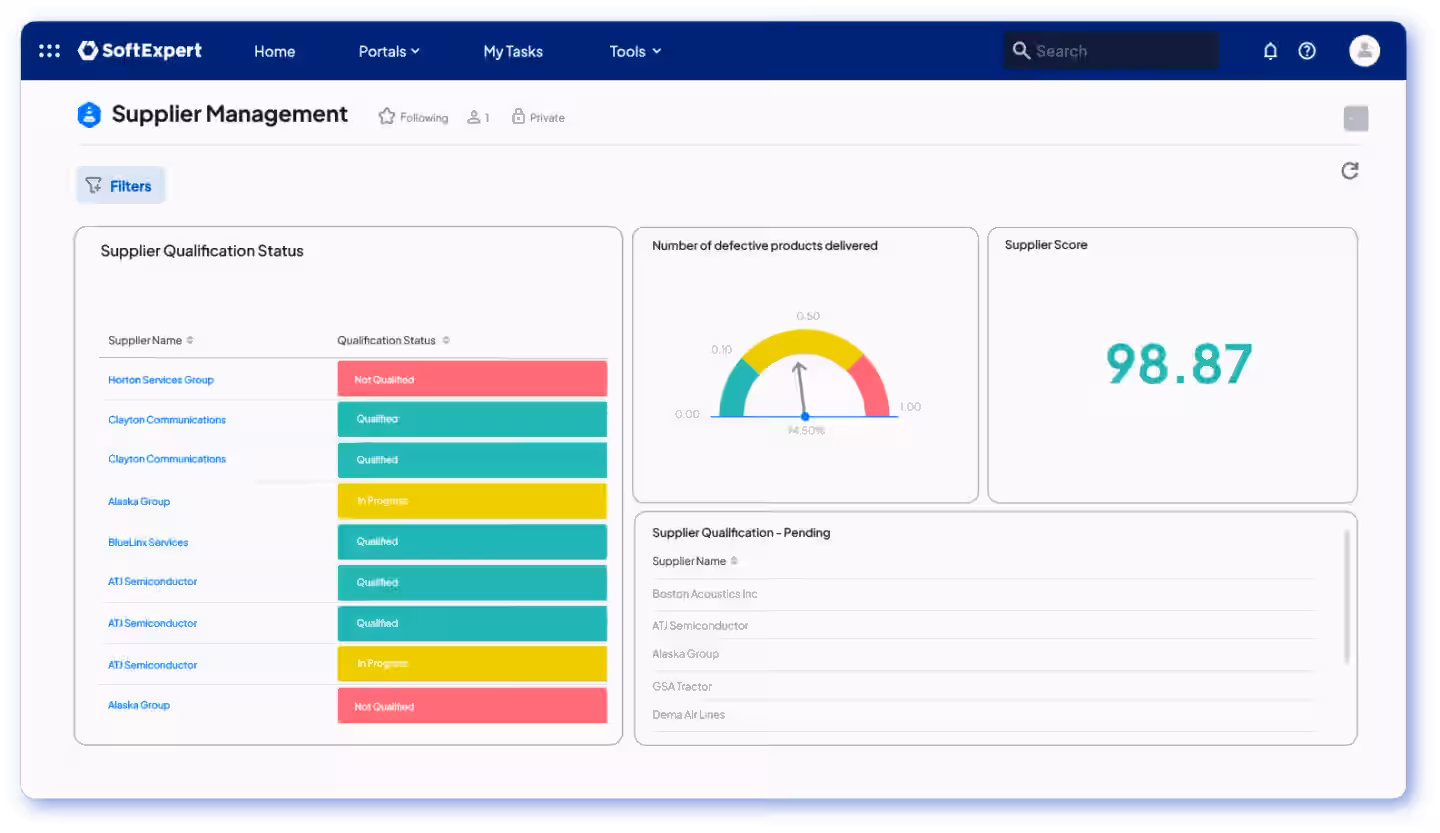Open the help question mark icon
The image size is (1440, 833).
(1307, 50)
